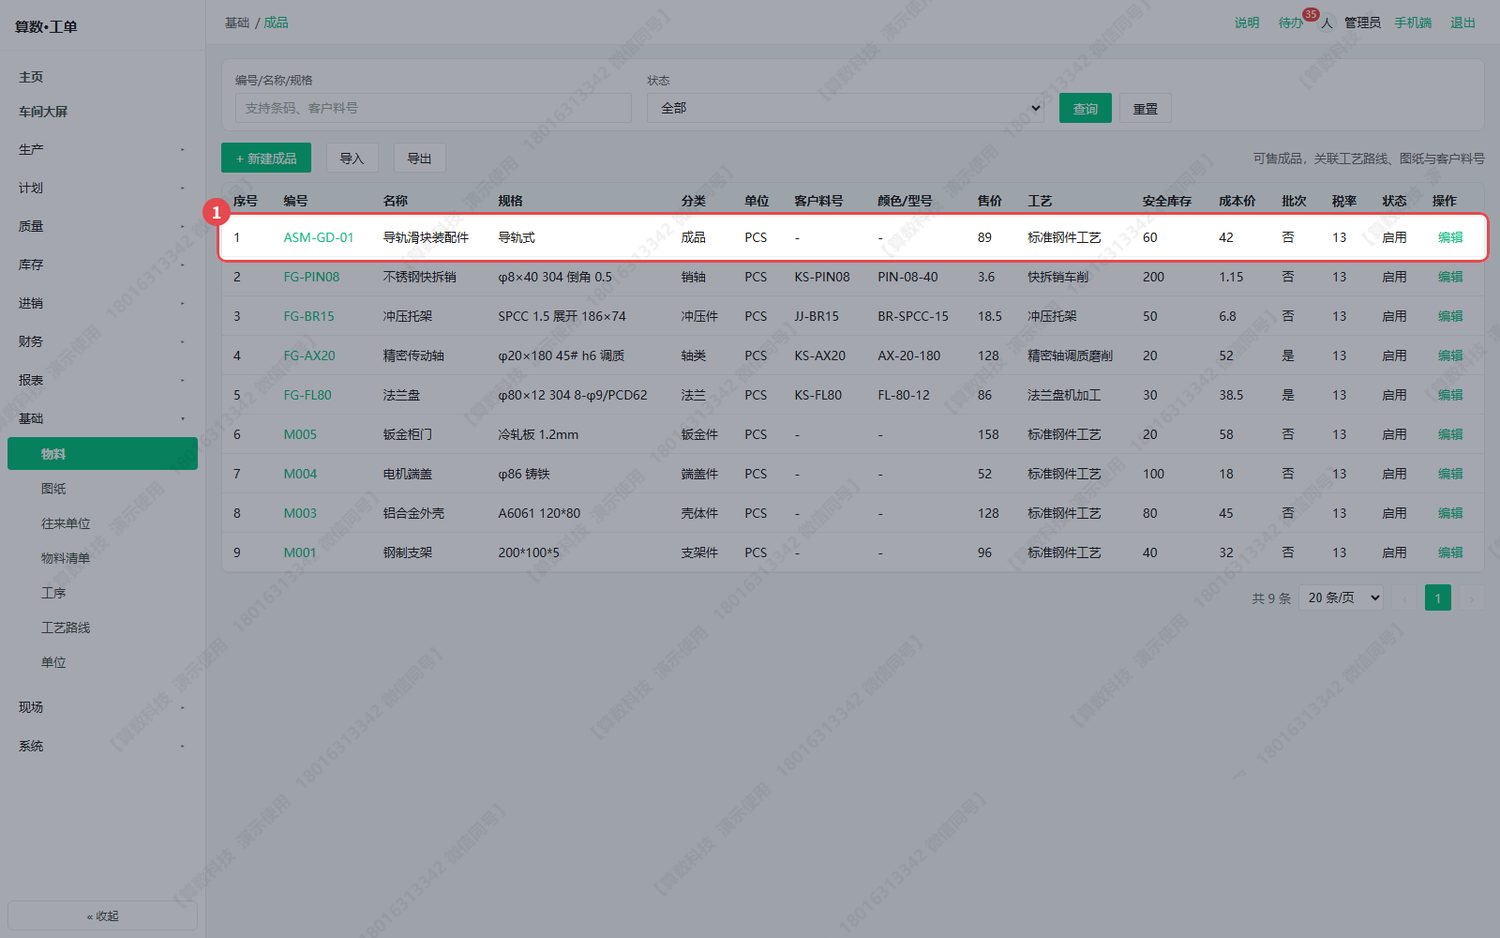Open product code ASM-GD-01
Viewport: 1500px width, 938px height.
(318, 238)
